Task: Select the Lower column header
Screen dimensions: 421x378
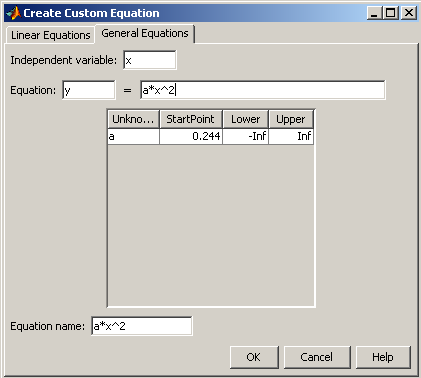Action: (x=245, y=119)
